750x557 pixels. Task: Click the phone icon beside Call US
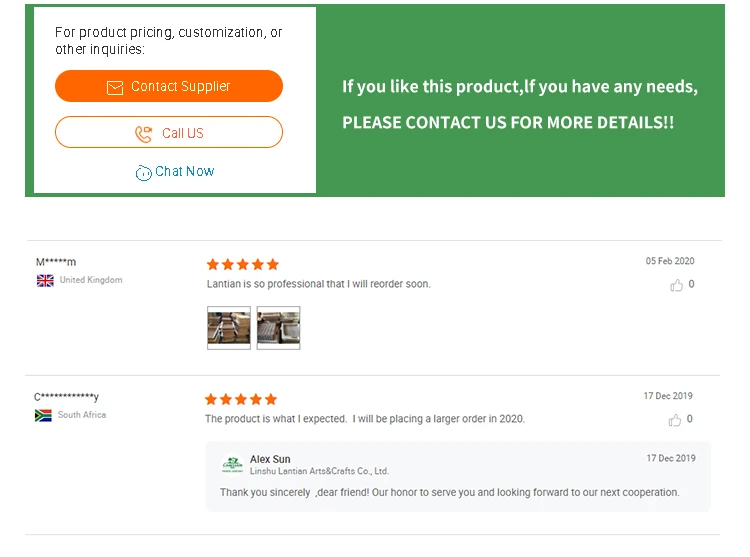coord(144,133)
